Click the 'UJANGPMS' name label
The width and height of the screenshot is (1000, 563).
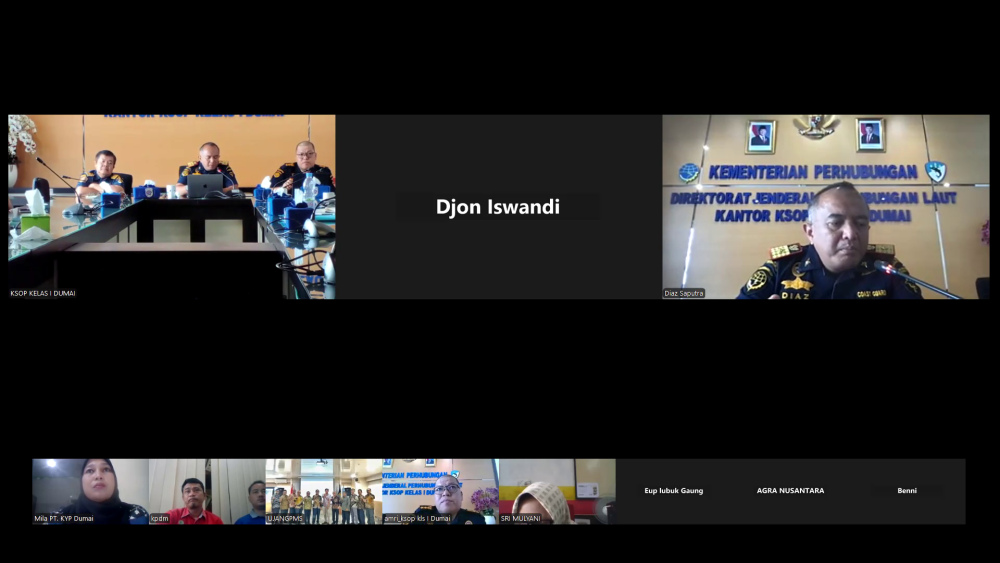[x=285, y=518]
